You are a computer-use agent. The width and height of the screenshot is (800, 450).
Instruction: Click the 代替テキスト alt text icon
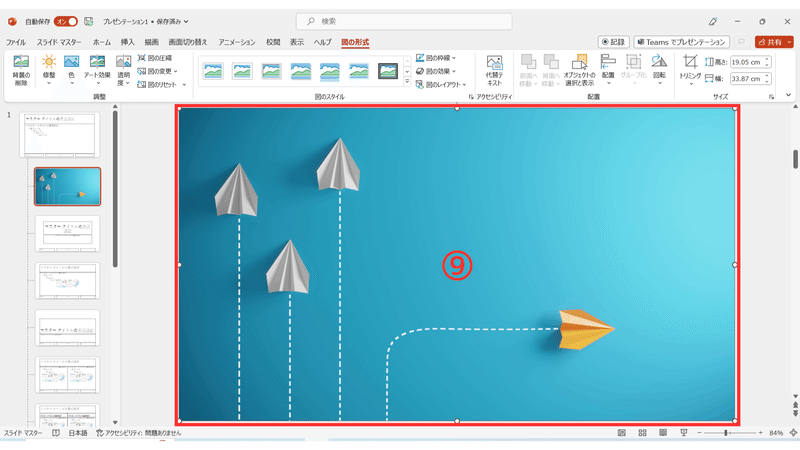coord(494,71)
